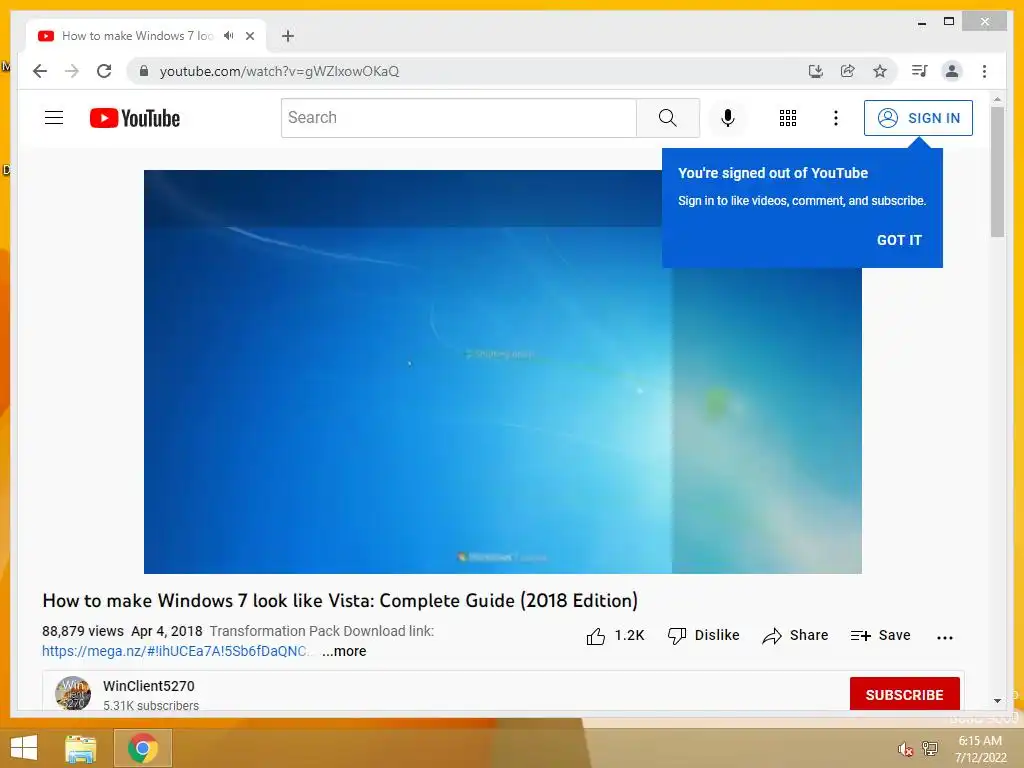
Task: Mute the tab via the speaker icon
Action: 229,36
